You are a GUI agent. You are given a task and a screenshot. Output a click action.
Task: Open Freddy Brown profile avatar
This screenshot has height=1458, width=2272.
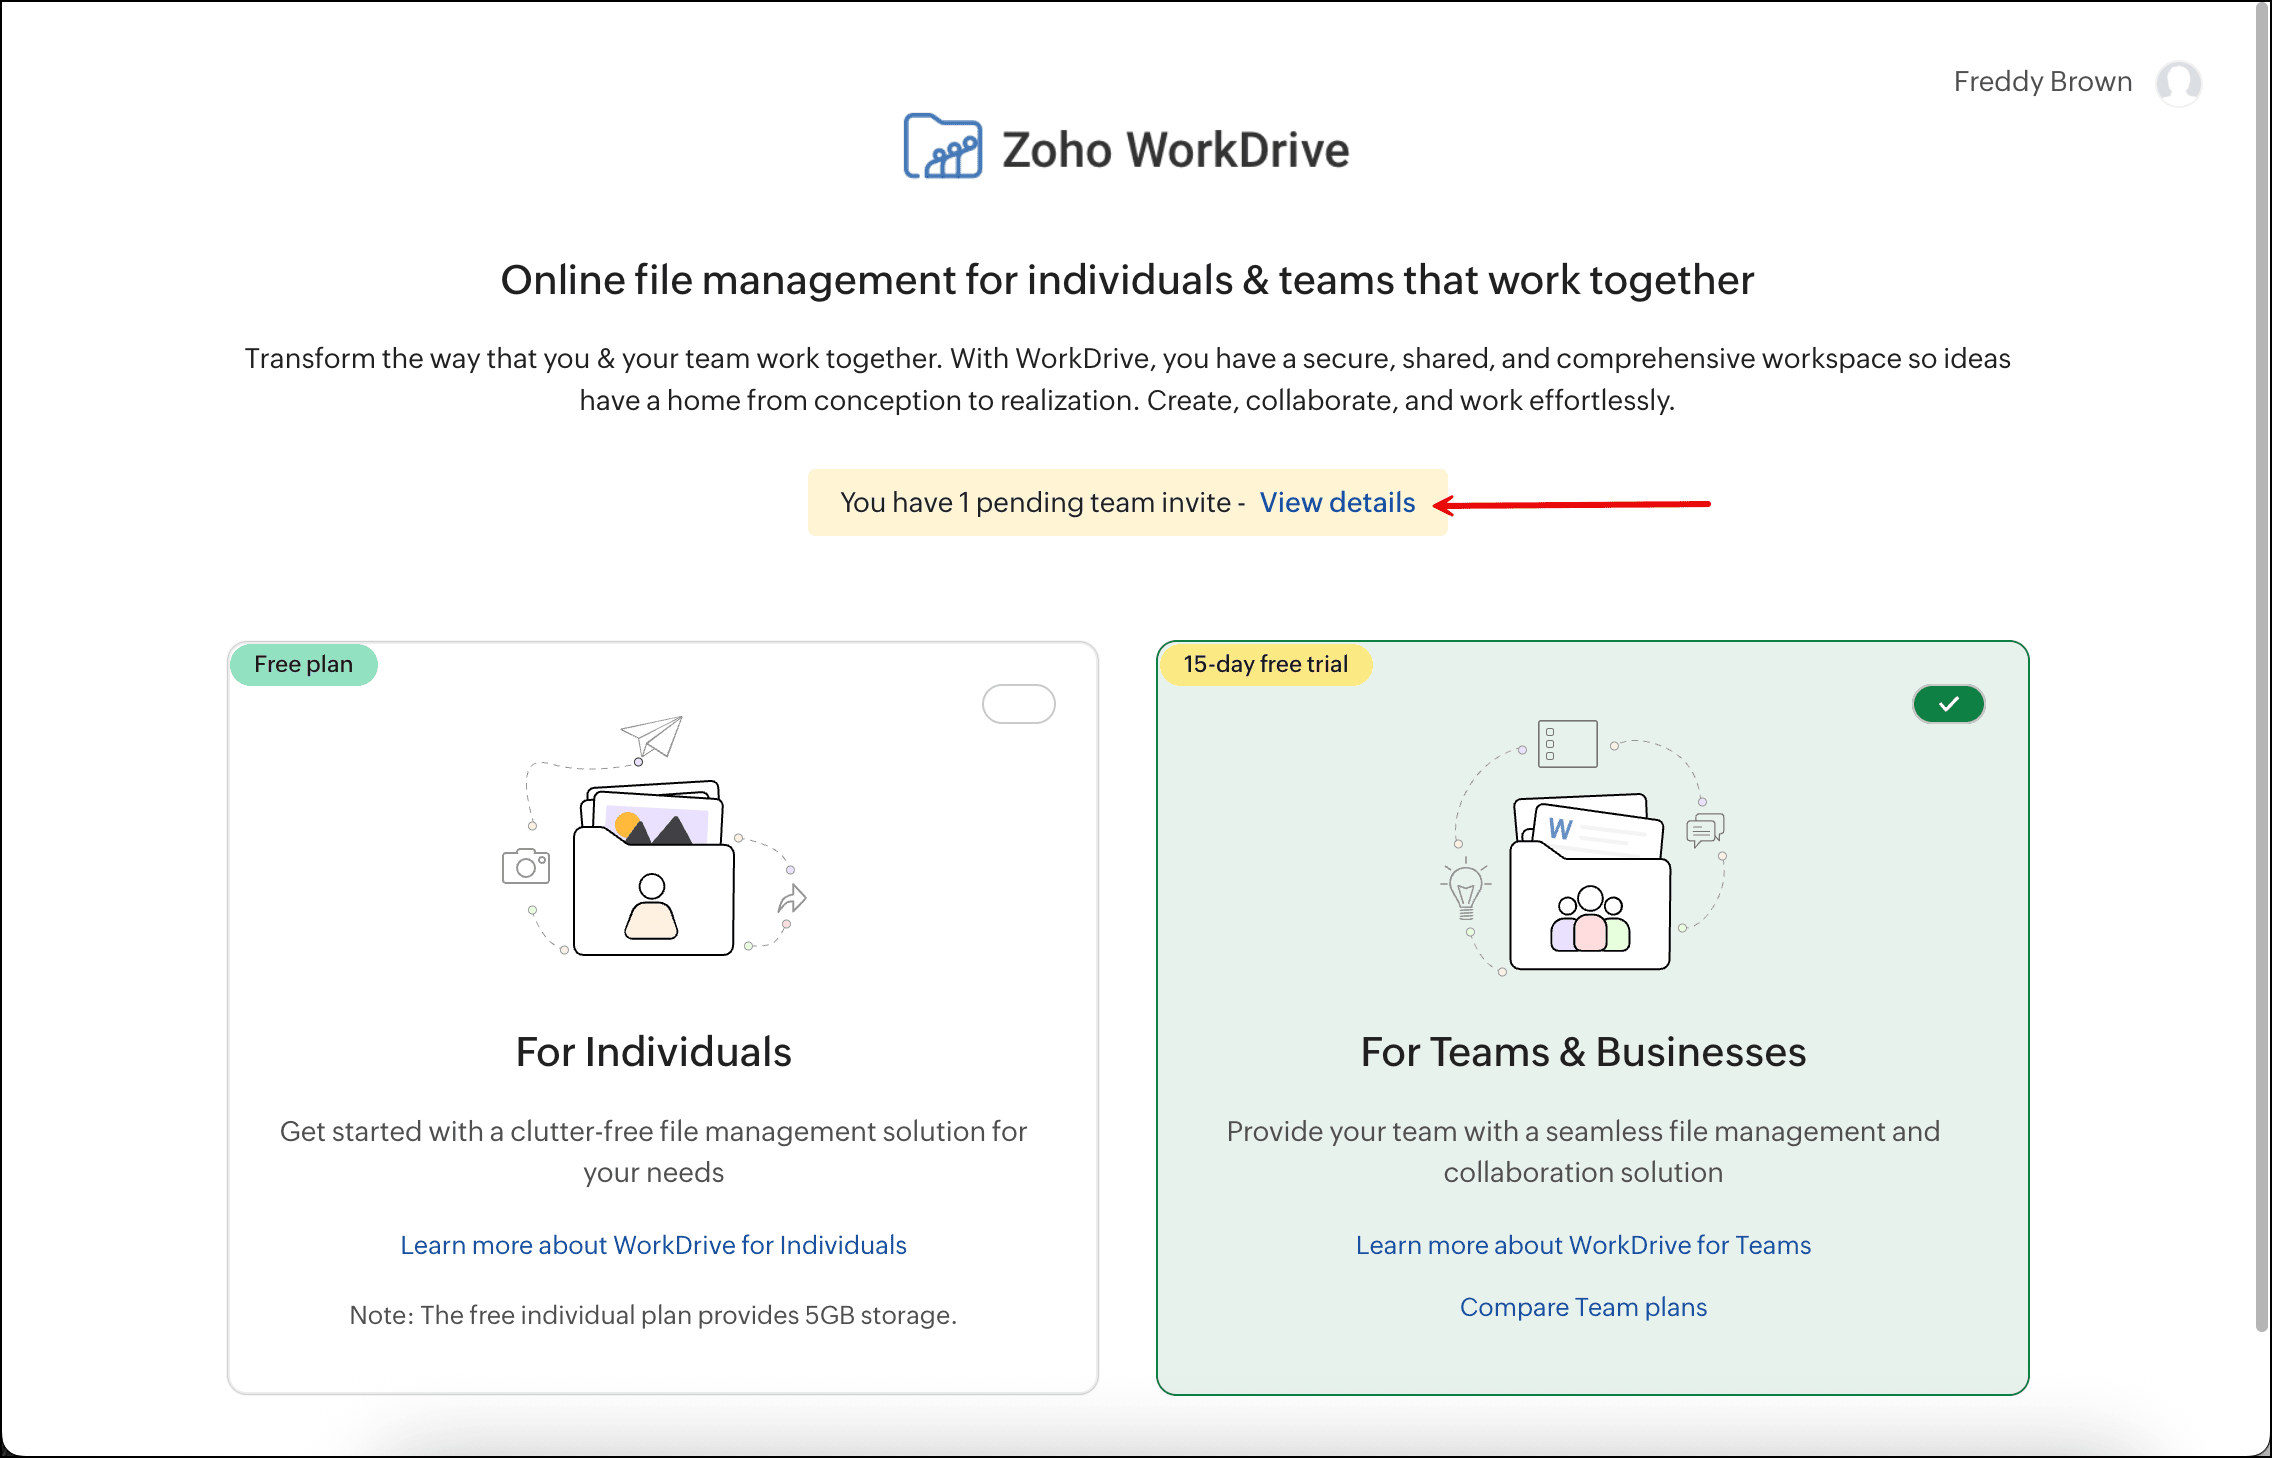point(2178,83)
